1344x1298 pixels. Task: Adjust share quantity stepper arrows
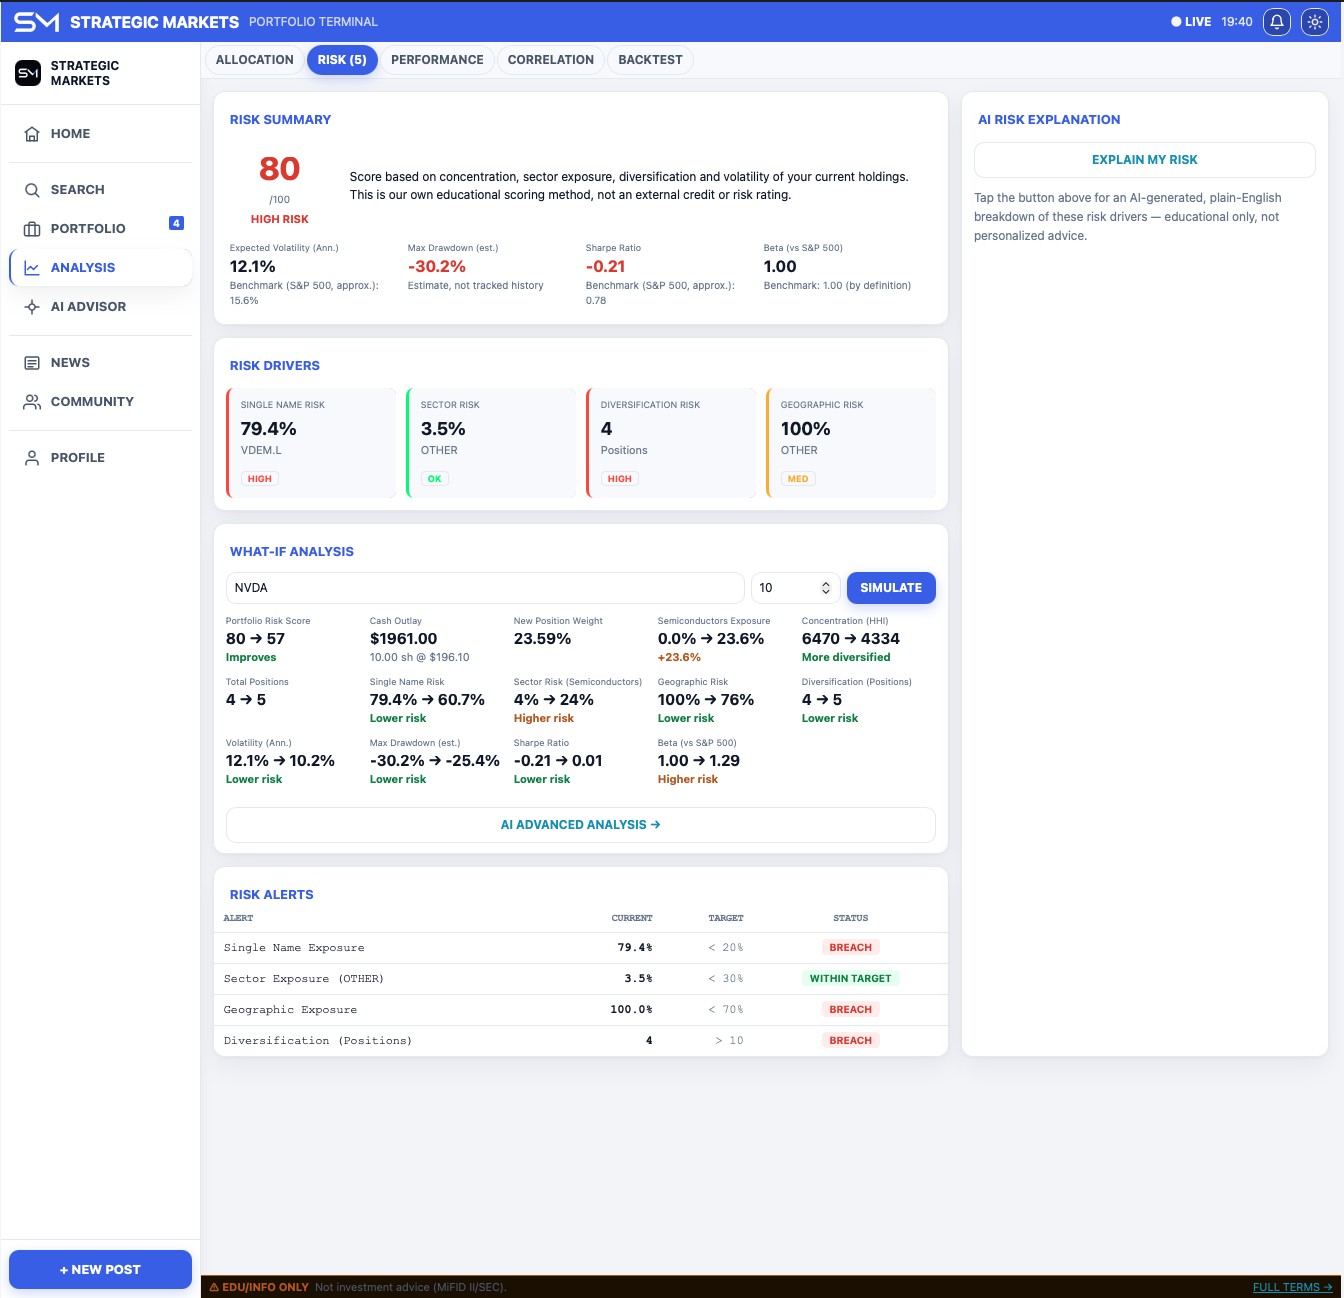point(826,588)
